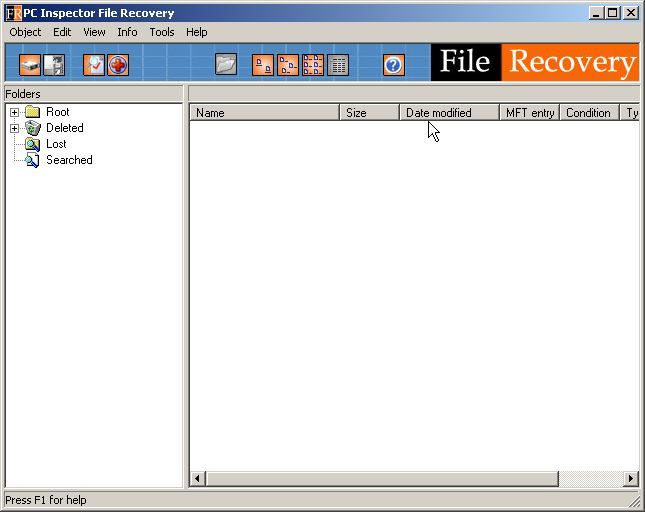Click the Deleted recycle bin icon
This screenshot has height=512, width=645.
pyautogui.click(x=32, y=127)
